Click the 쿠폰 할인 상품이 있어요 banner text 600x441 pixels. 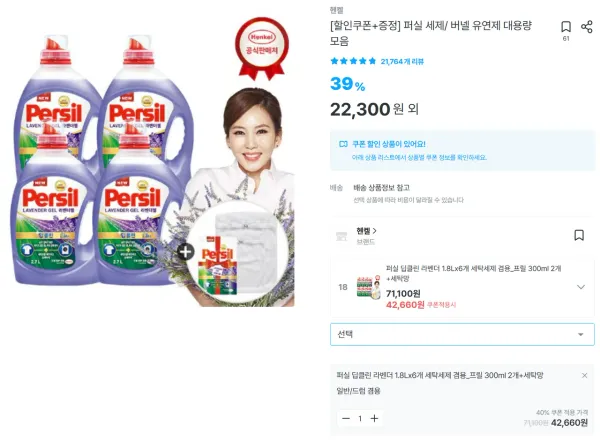[x=388, y=144]
